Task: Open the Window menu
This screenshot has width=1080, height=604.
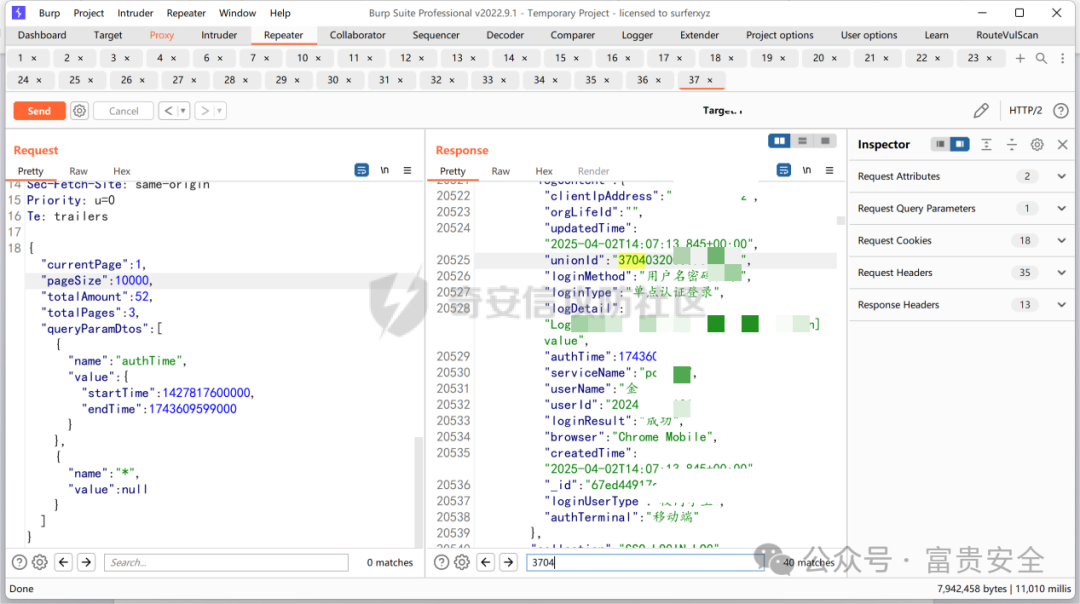Action: pyautogui.click(x=237, y=13)
